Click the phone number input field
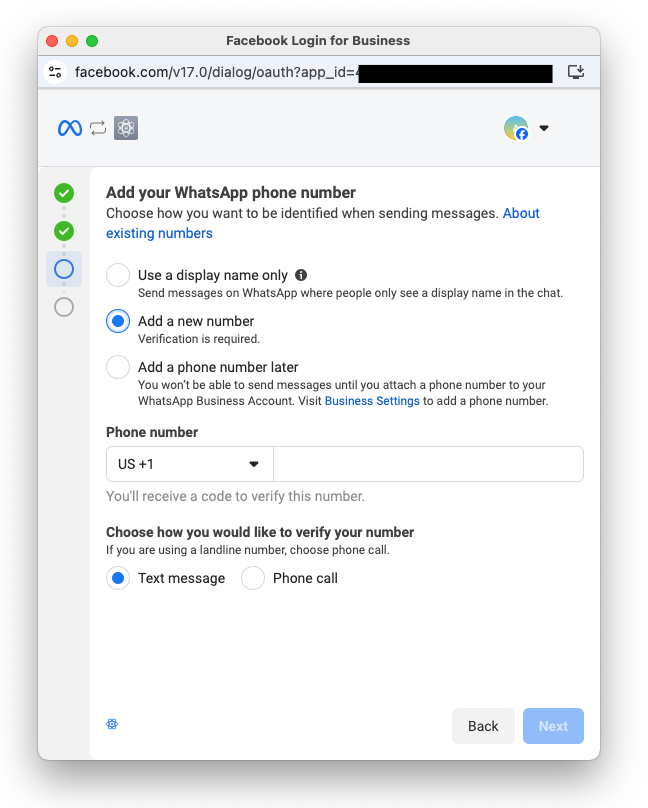 (429, 464)
